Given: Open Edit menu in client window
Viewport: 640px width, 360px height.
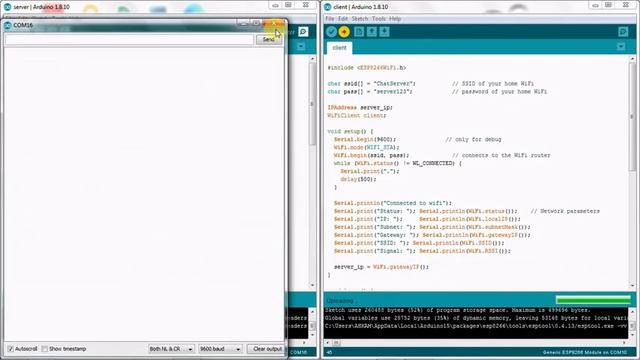Looking at the screenshot, I should 343,19.
